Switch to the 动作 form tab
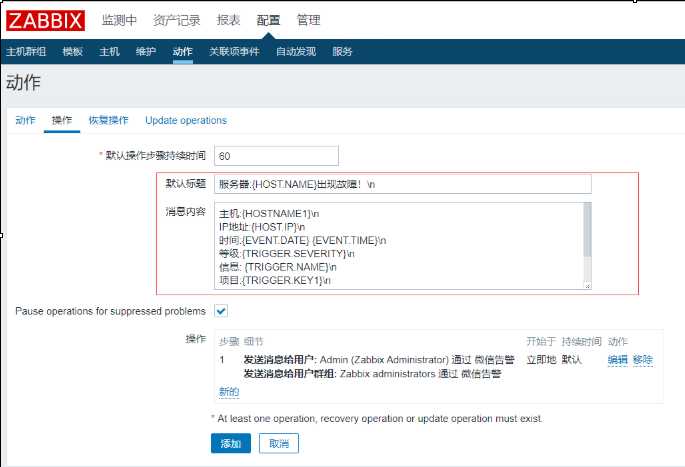This screenshot has width=685, height=467. 25,120
